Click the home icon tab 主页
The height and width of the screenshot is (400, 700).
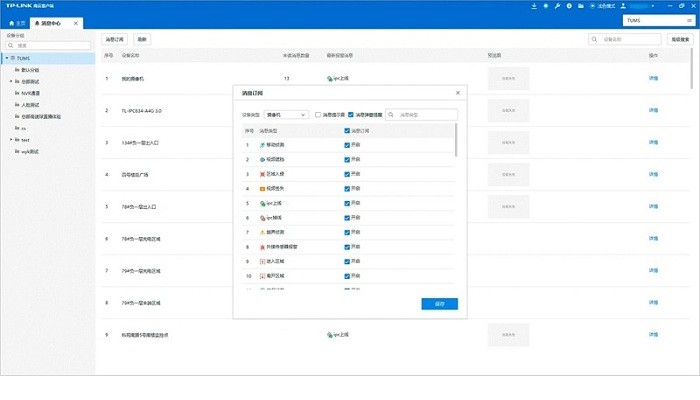pos(16,22)
